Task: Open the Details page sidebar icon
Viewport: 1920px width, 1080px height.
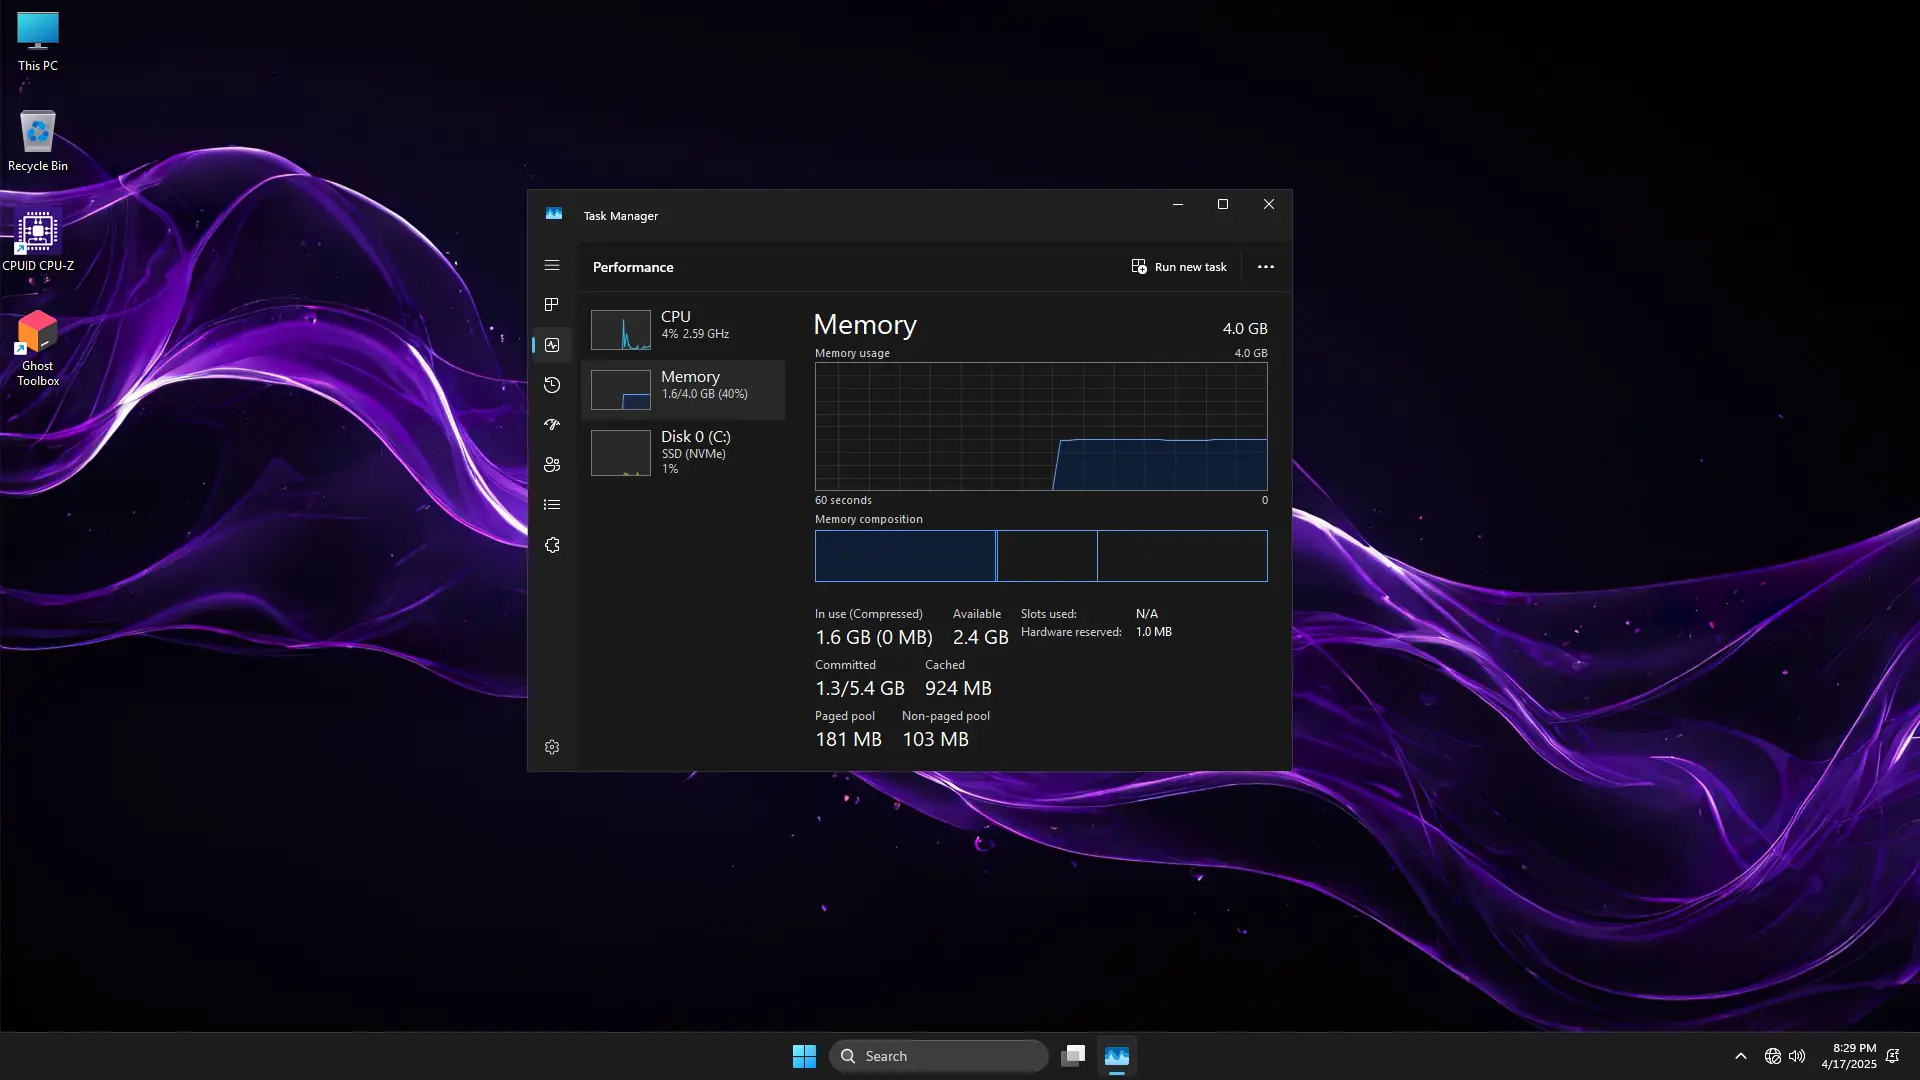Action: (x=552, y=505)
